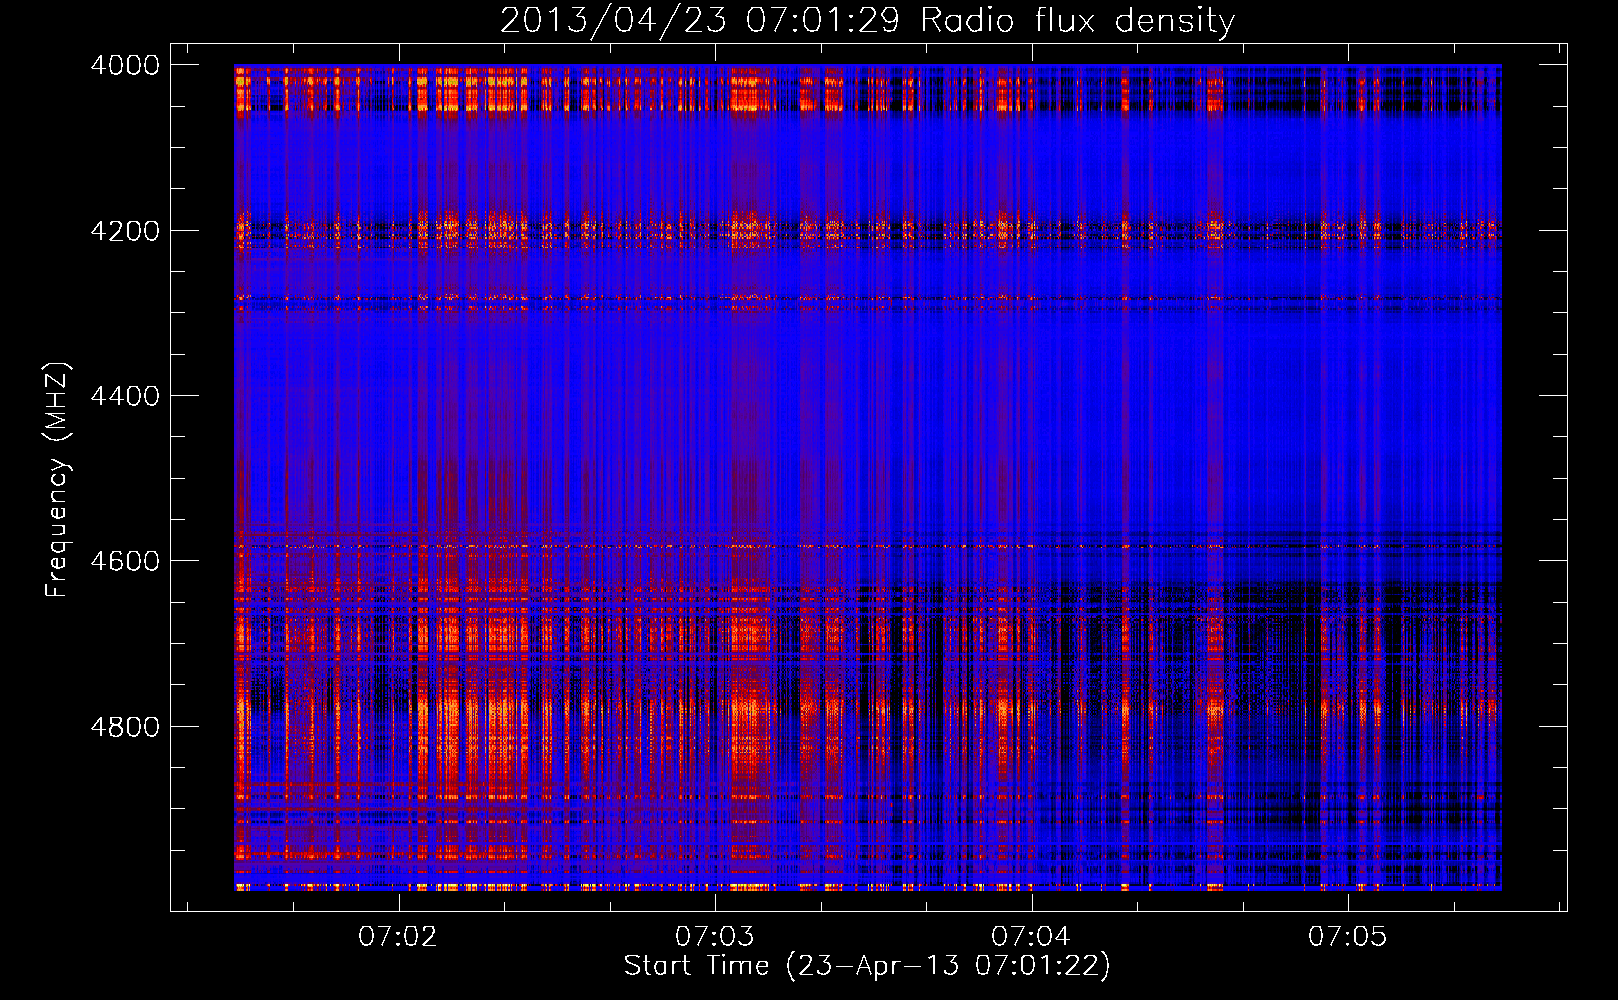The height and width of the screenshot is (1000, 1618).
Task: Click the 07:03 time axis label
Action: click(x=714, y=937)
